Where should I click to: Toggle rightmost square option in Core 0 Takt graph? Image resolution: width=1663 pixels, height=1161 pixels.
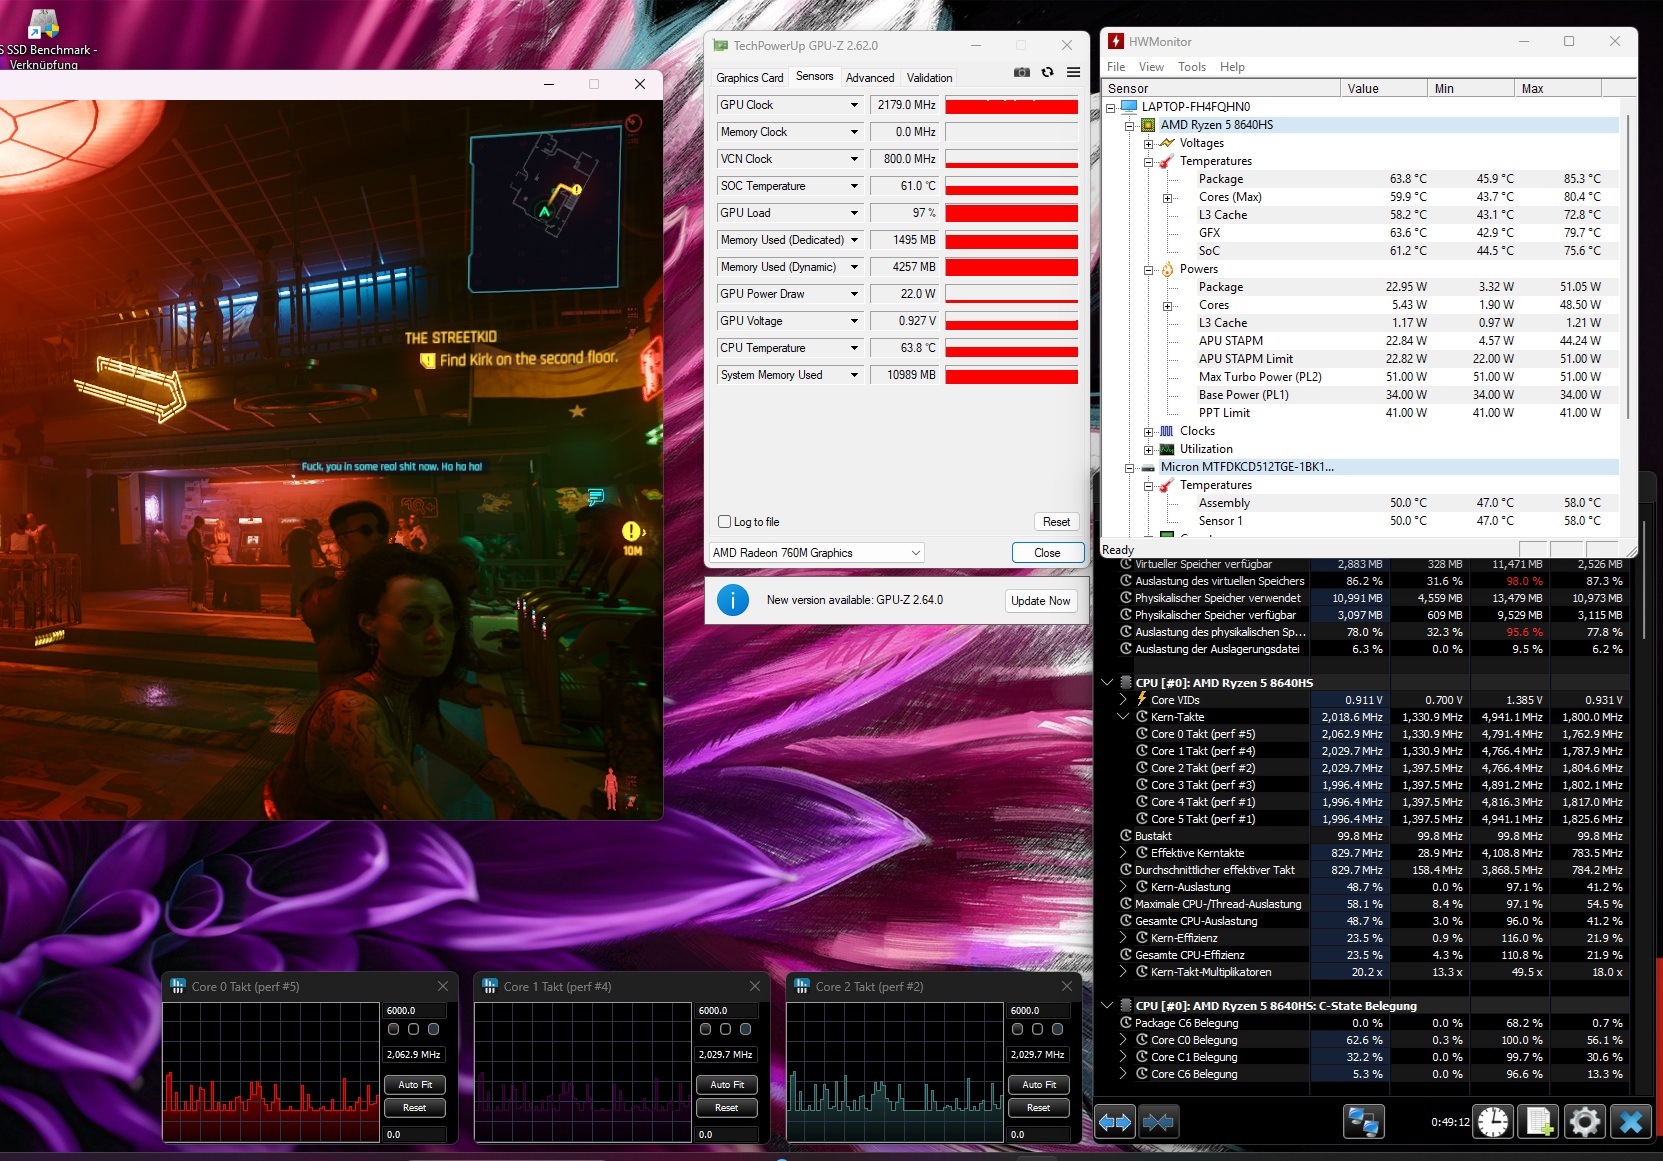pyautogui.click(x=433, y=1029)
